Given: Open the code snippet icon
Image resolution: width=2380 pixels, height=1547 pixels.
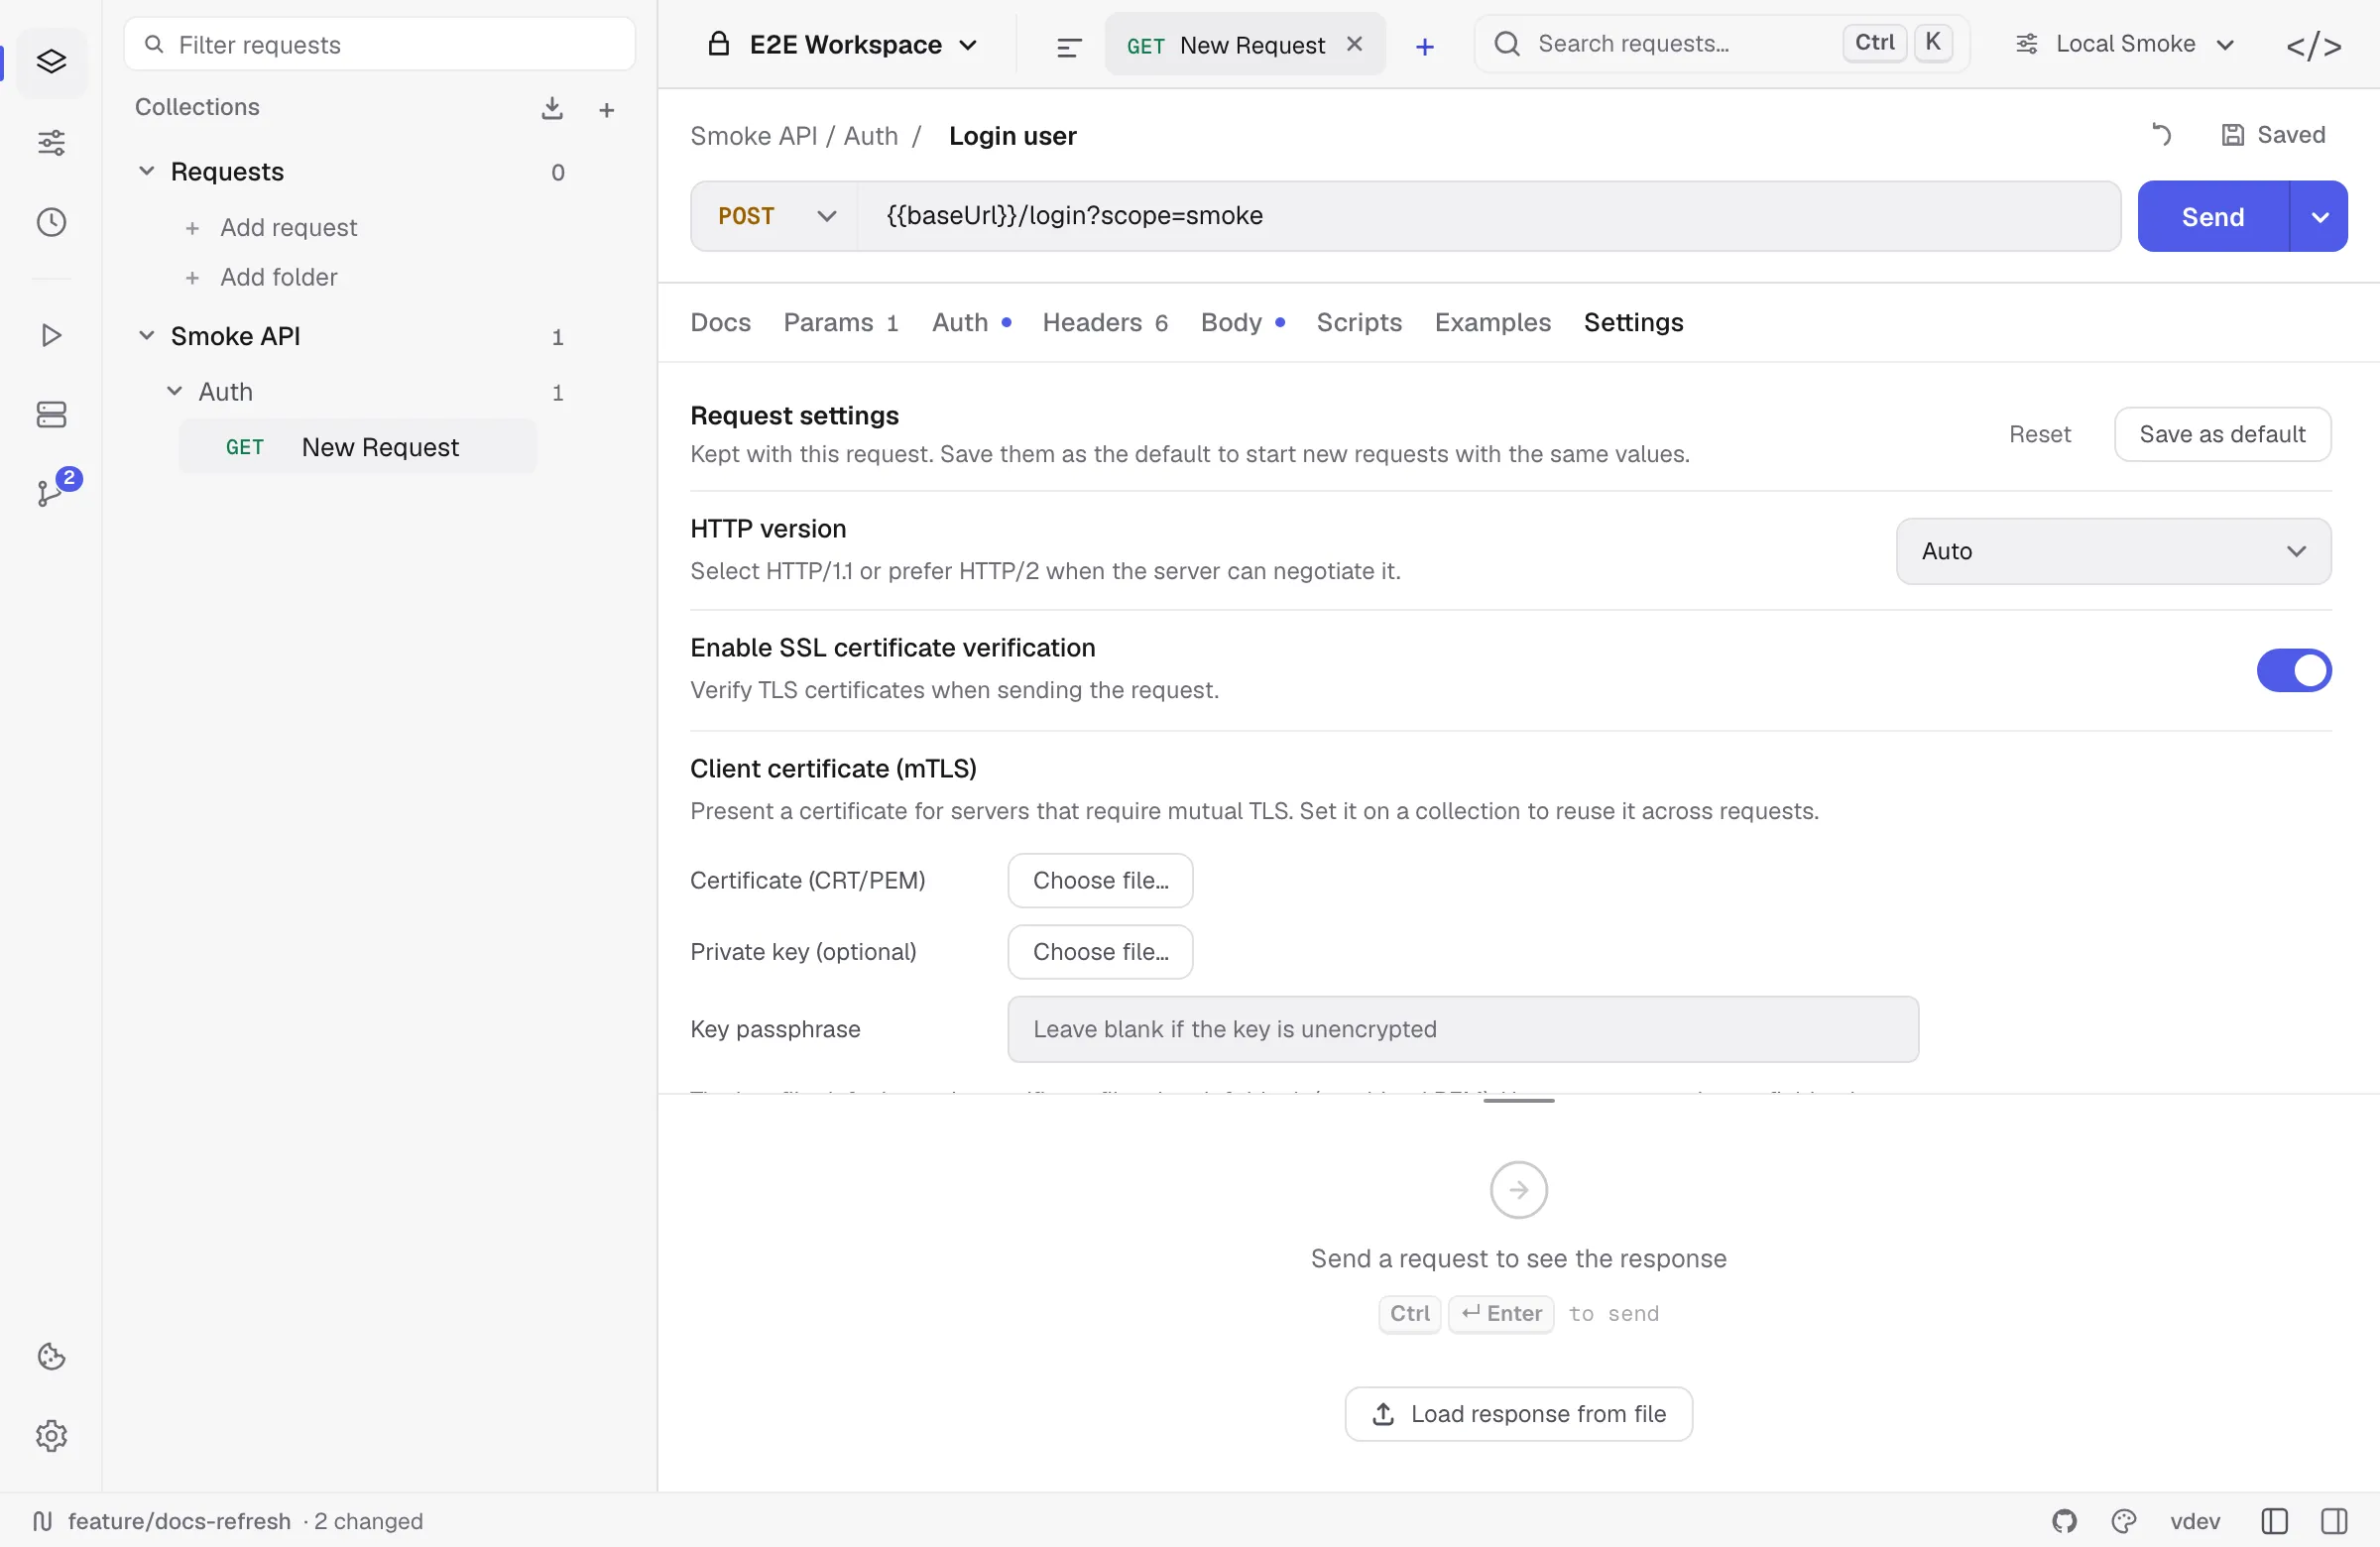Looking at the screenshot, I should [2313, 46].
